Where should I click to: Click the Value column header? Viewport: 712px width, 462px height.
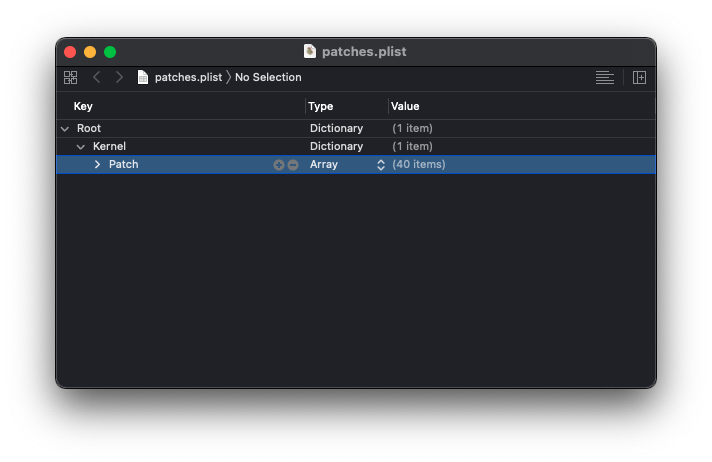click(x=405, y=106)
